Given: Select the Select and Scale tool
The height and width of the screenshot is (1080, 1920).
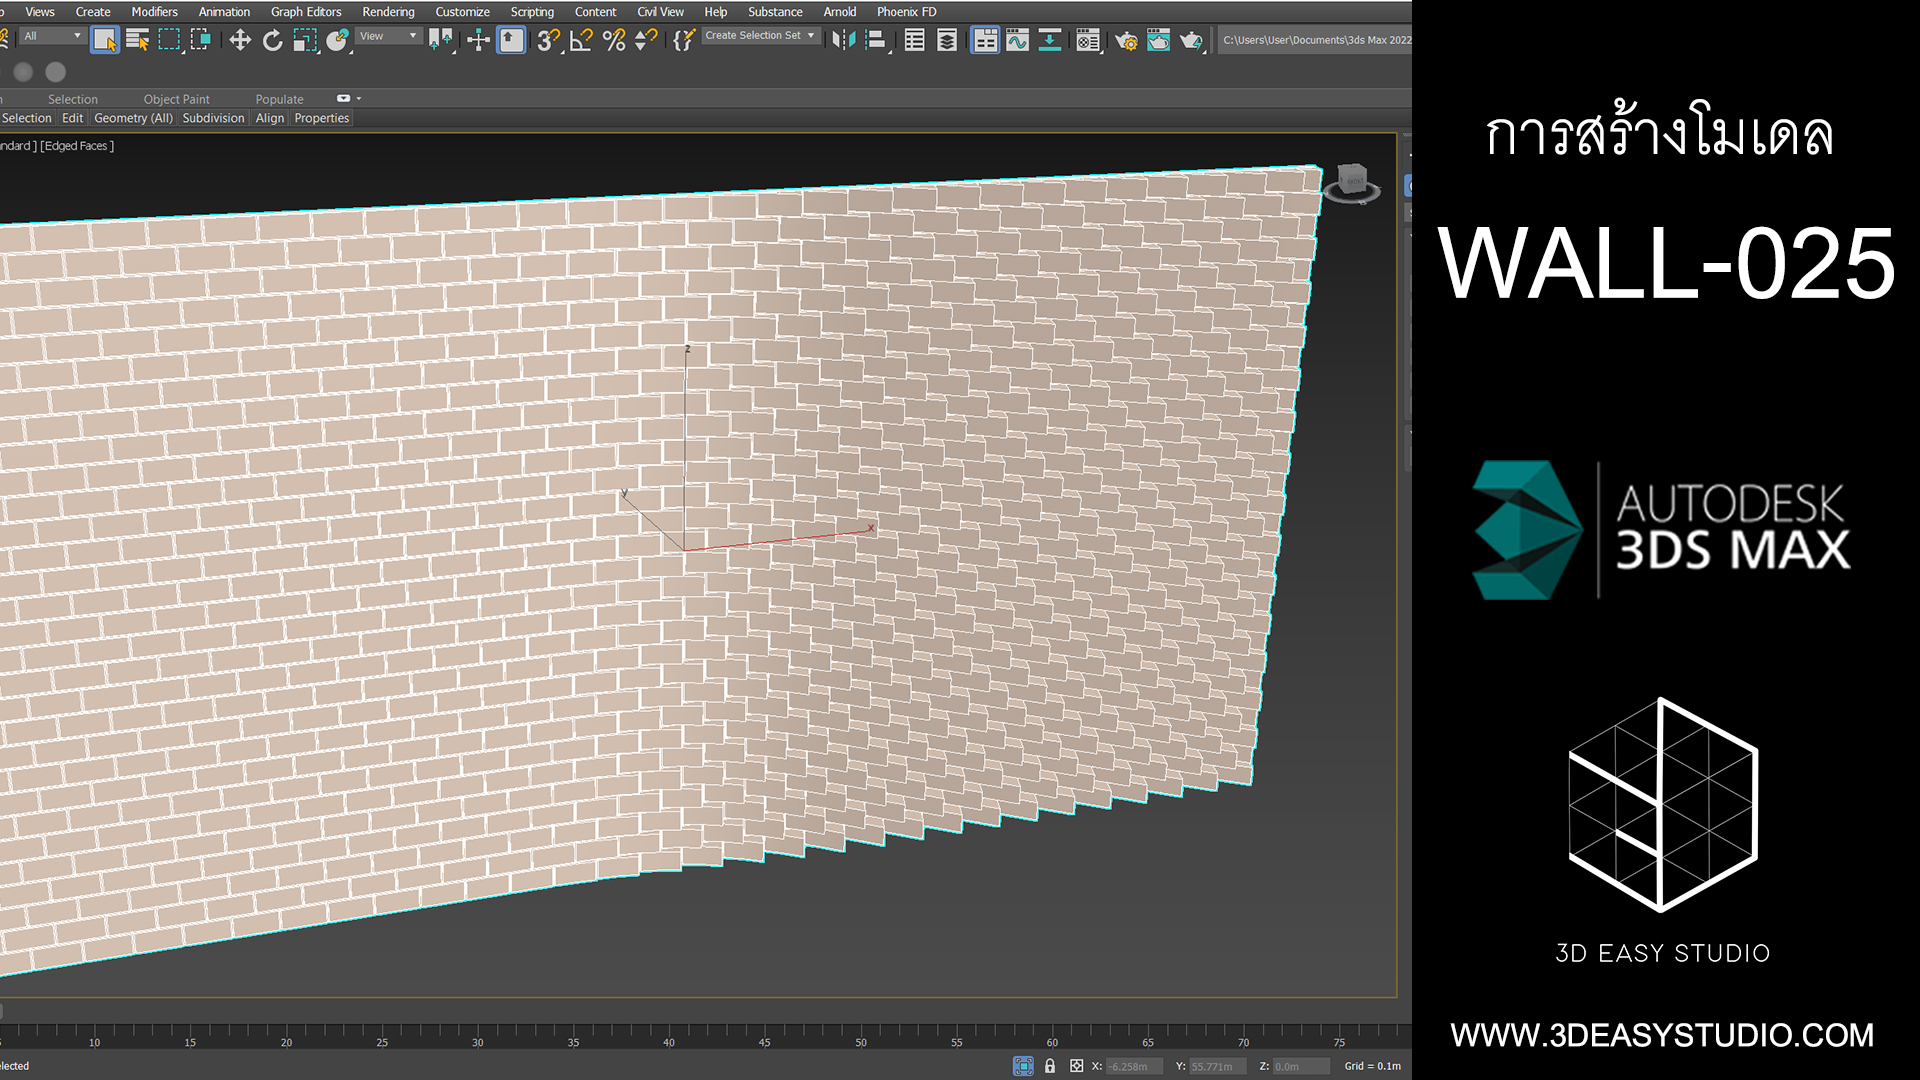Looking at the screenshot, I should point(305,40).
